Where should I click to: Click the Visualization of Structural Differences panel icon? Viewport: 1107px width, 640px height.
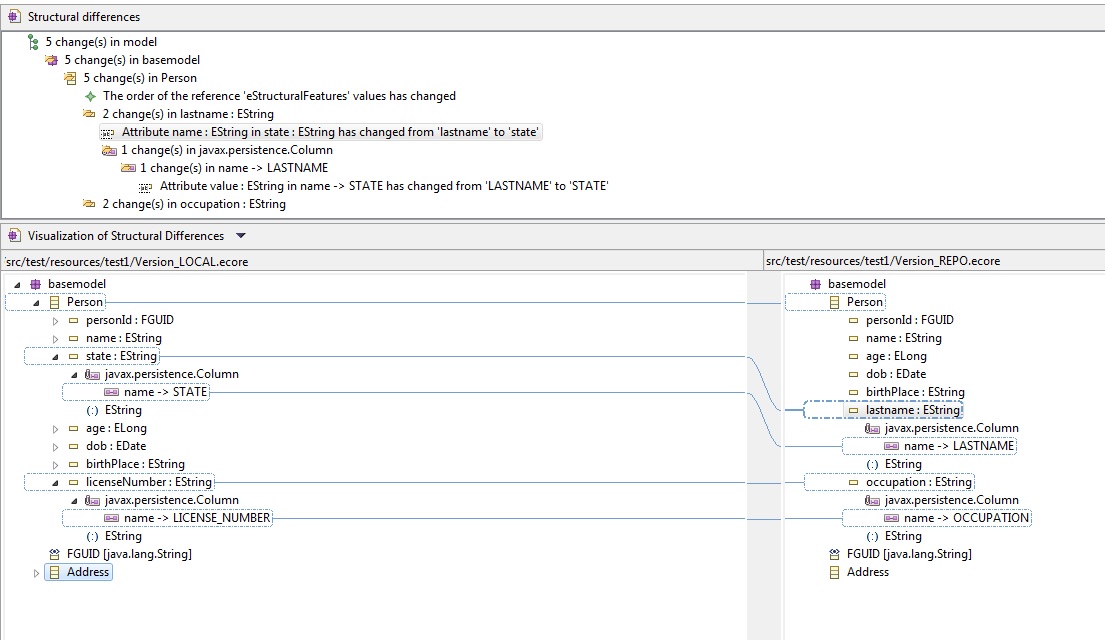click(x=14, y=236)
